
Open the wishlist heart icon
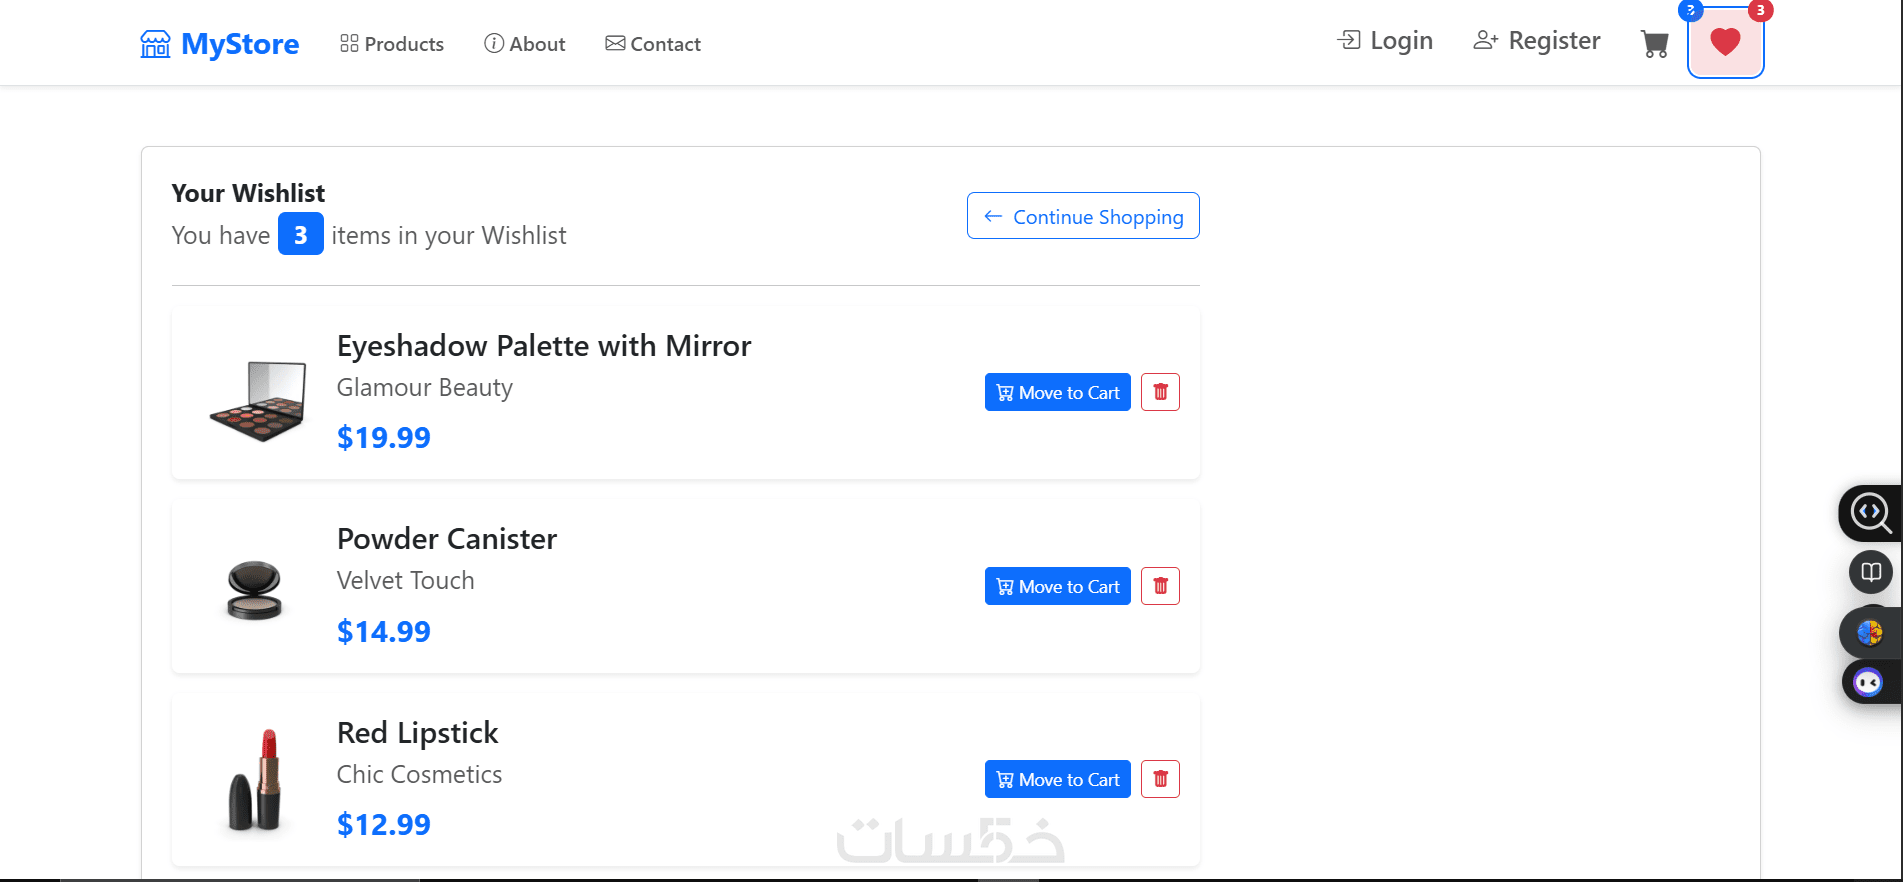(x=1725, y=42)
